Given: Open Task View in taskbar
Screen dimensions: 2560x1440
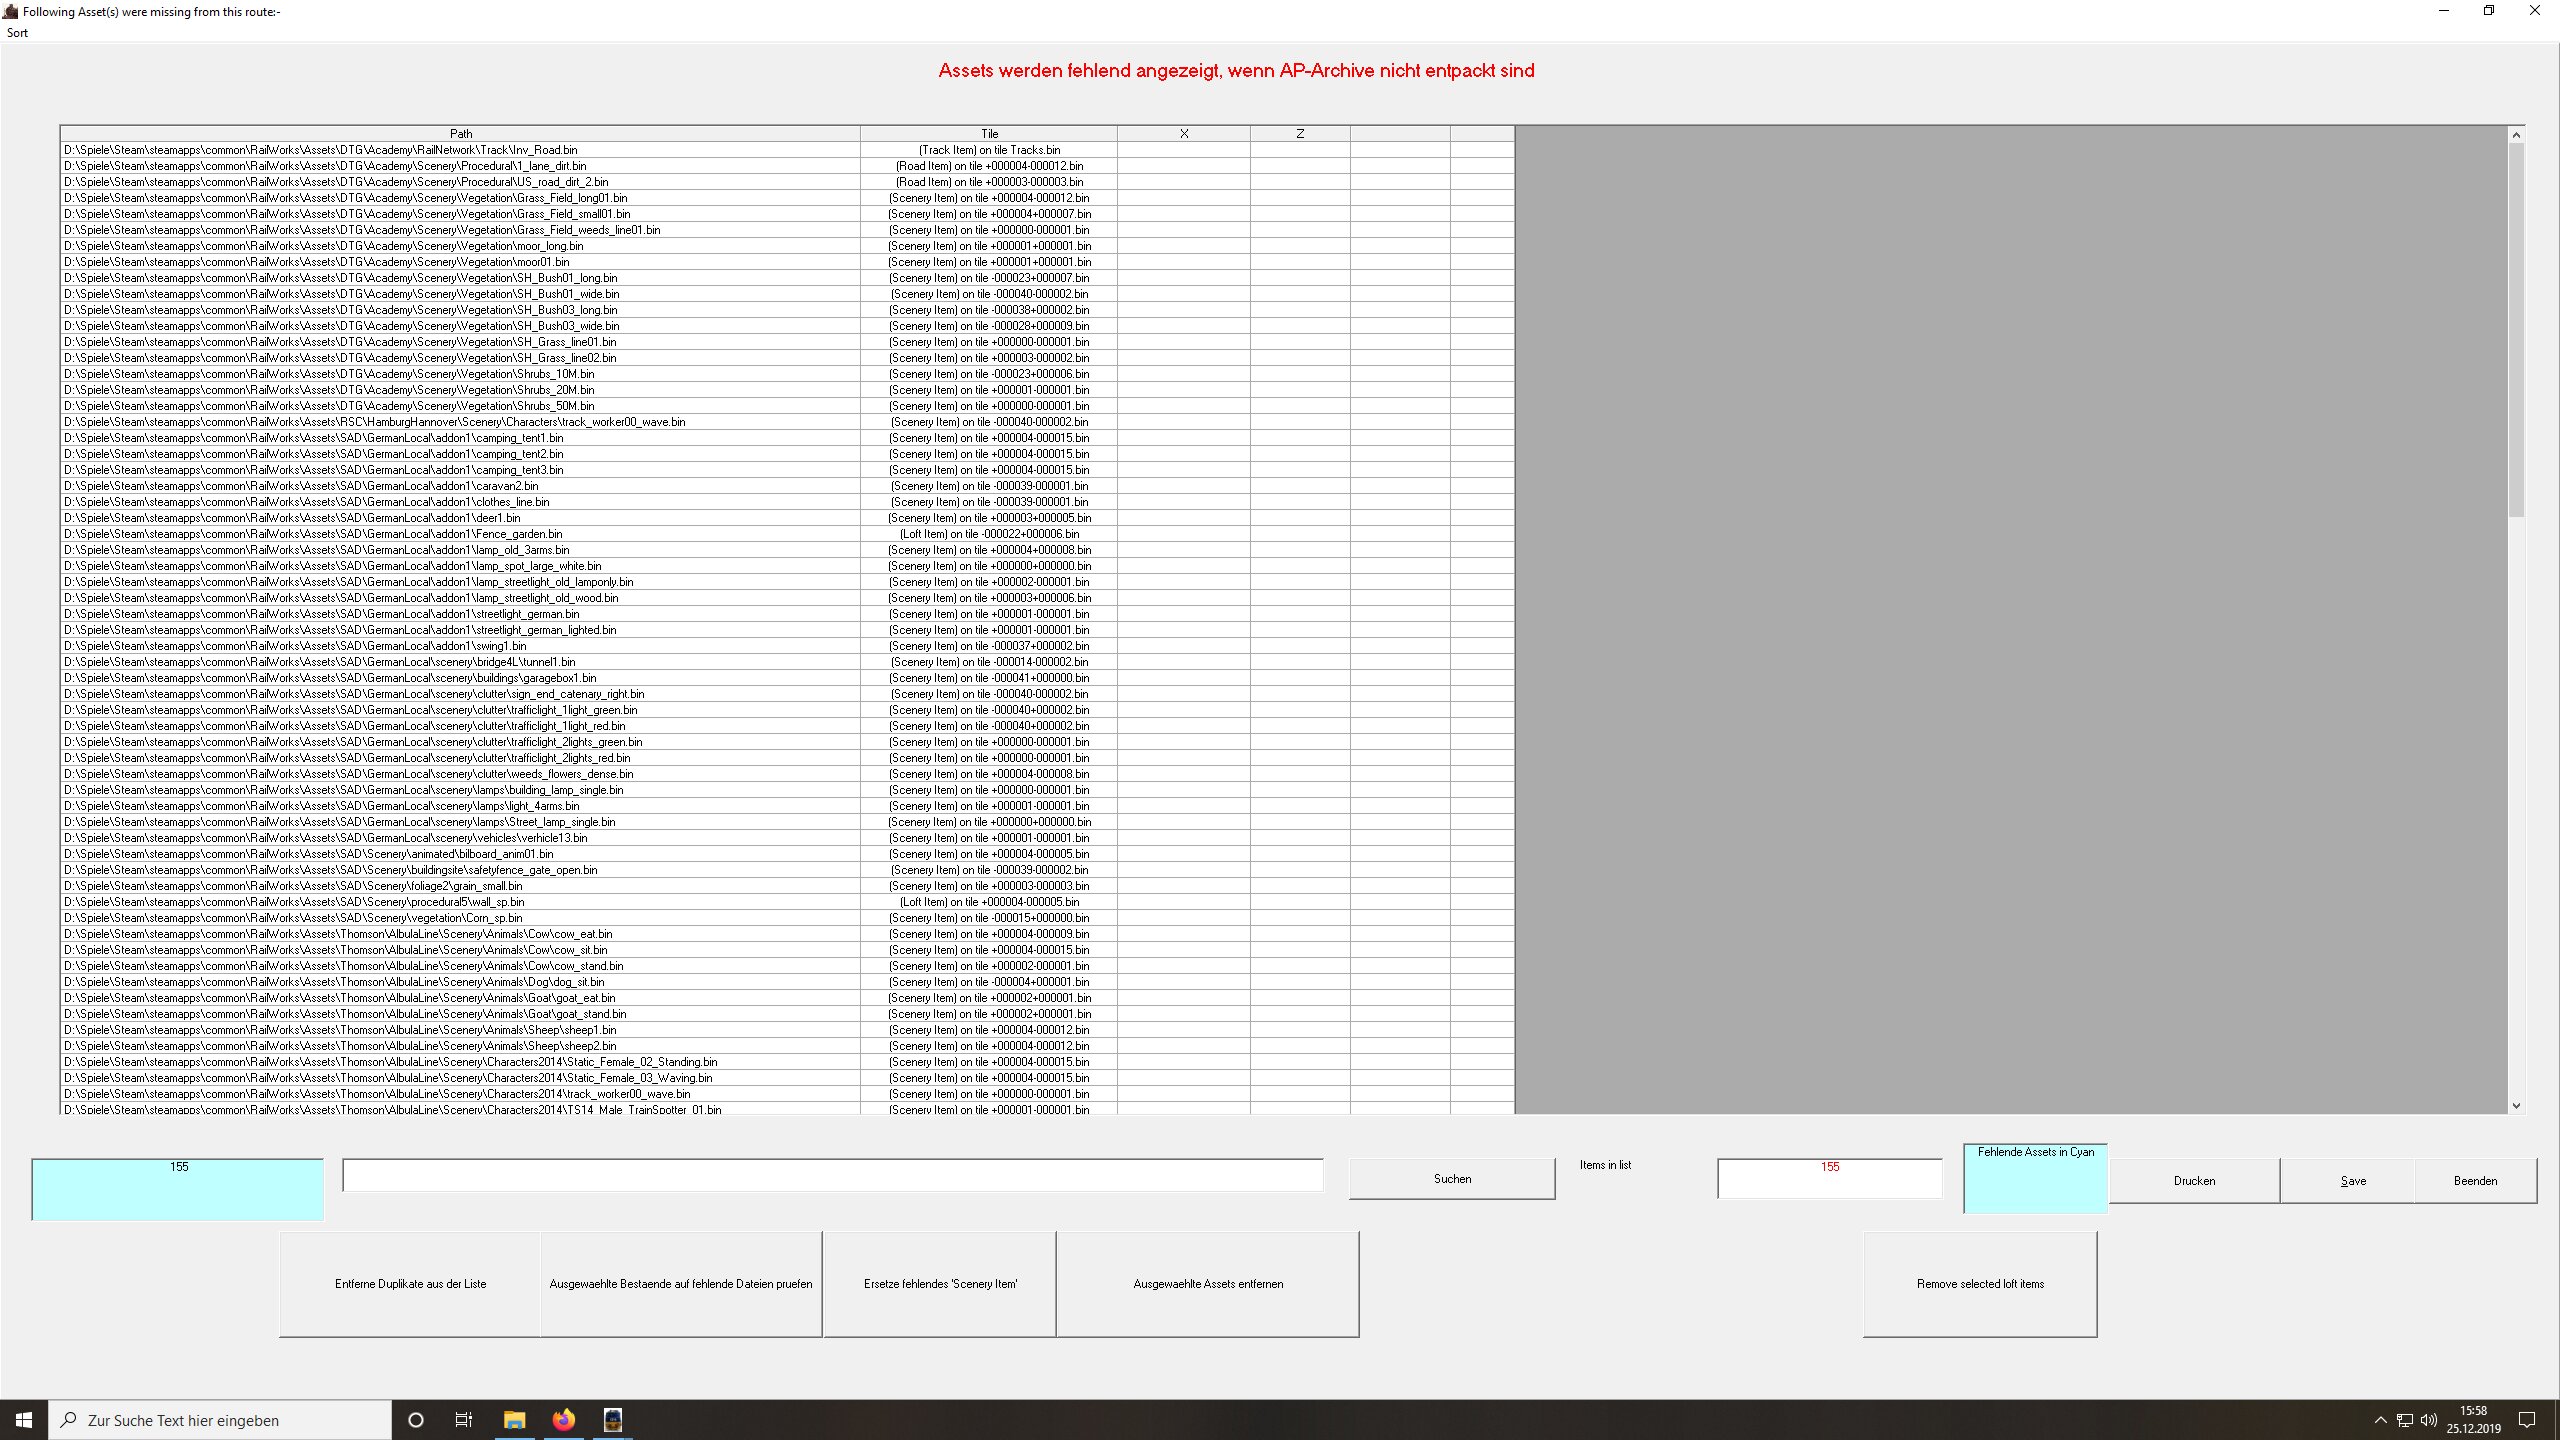Looking at the screenshot, I should click(464, 1420).
